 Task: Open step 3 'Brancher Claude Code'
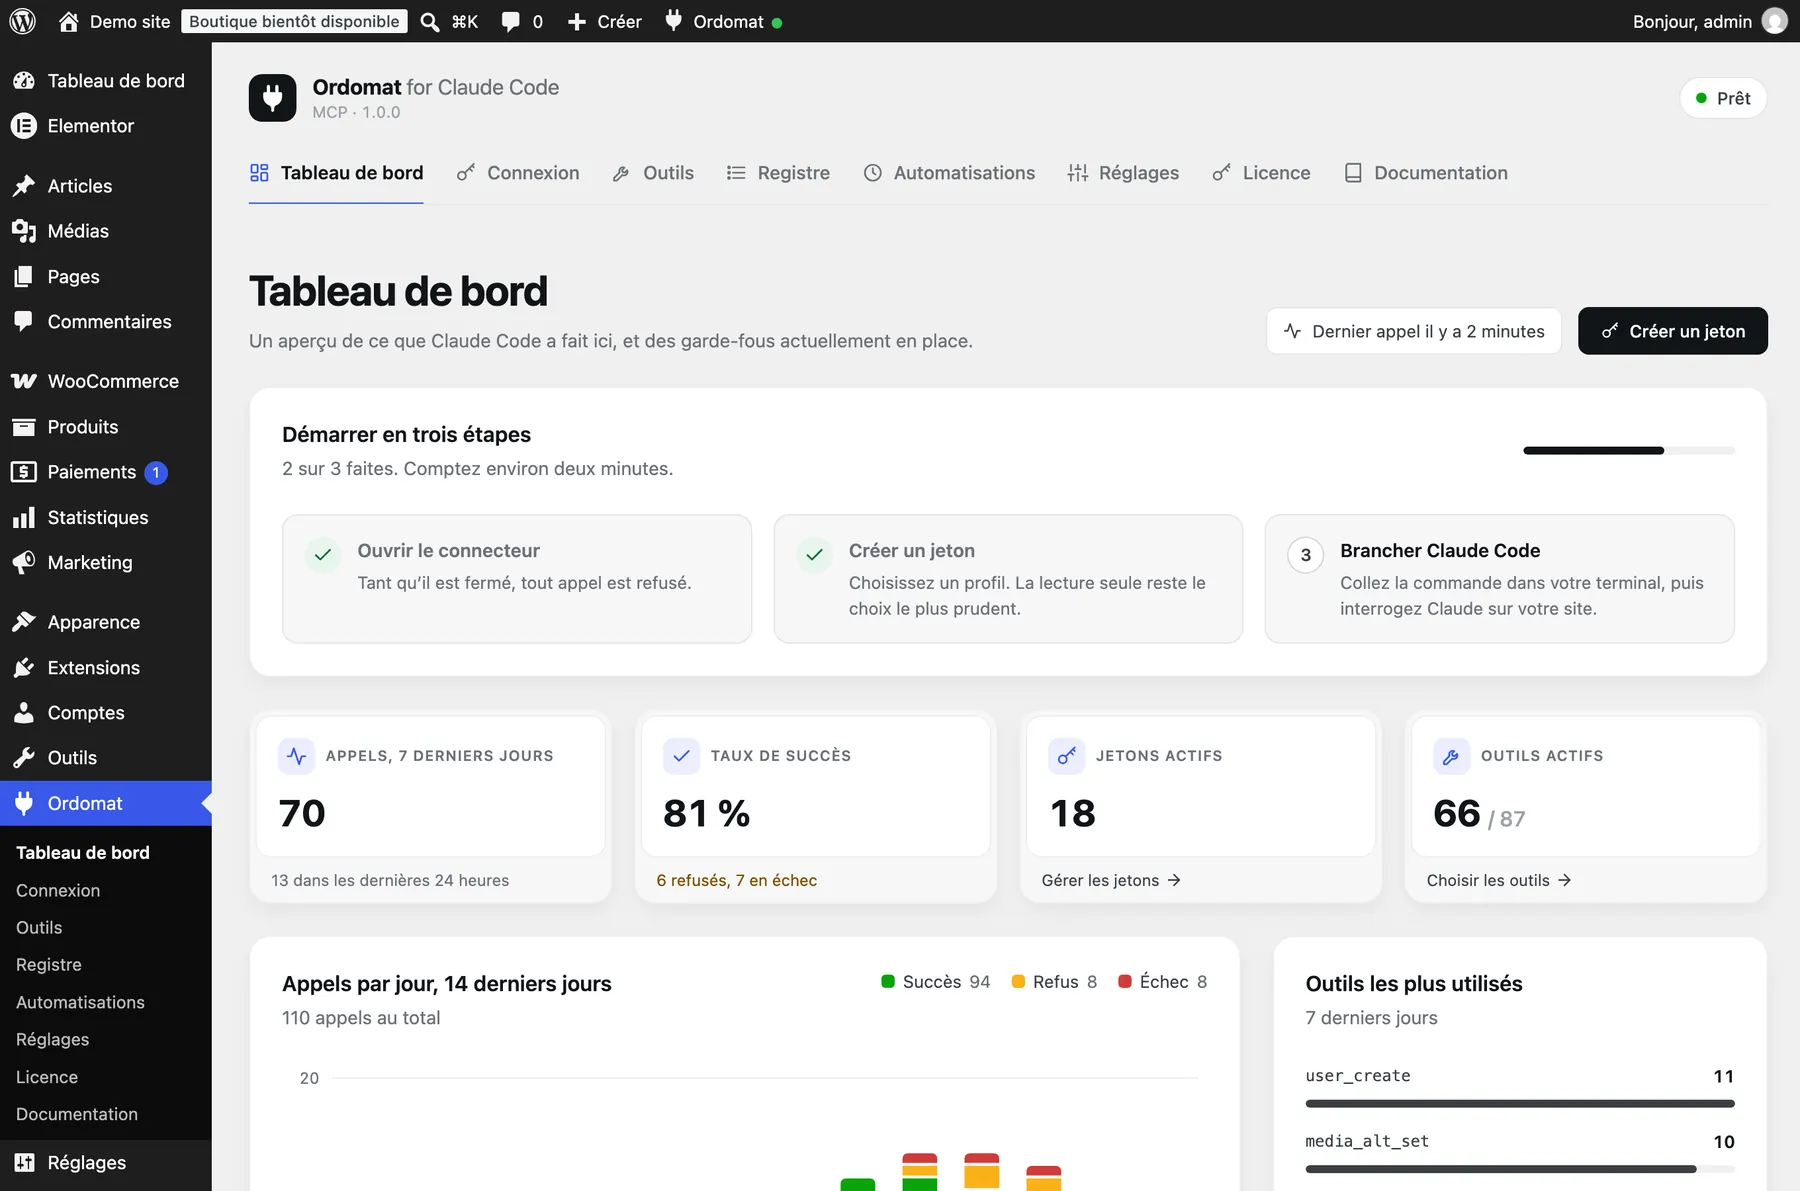click(1500, 579)
